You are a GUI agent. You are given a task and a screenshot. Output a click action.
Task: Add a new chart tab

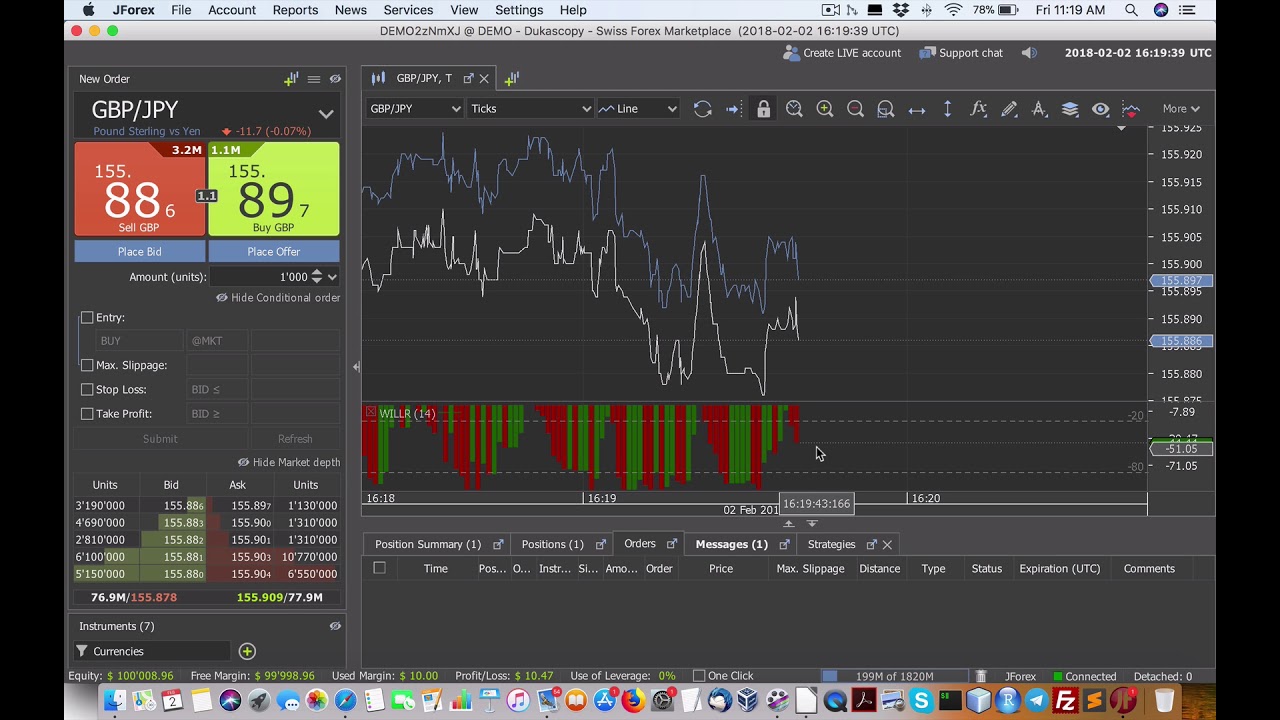click(511, 78)
